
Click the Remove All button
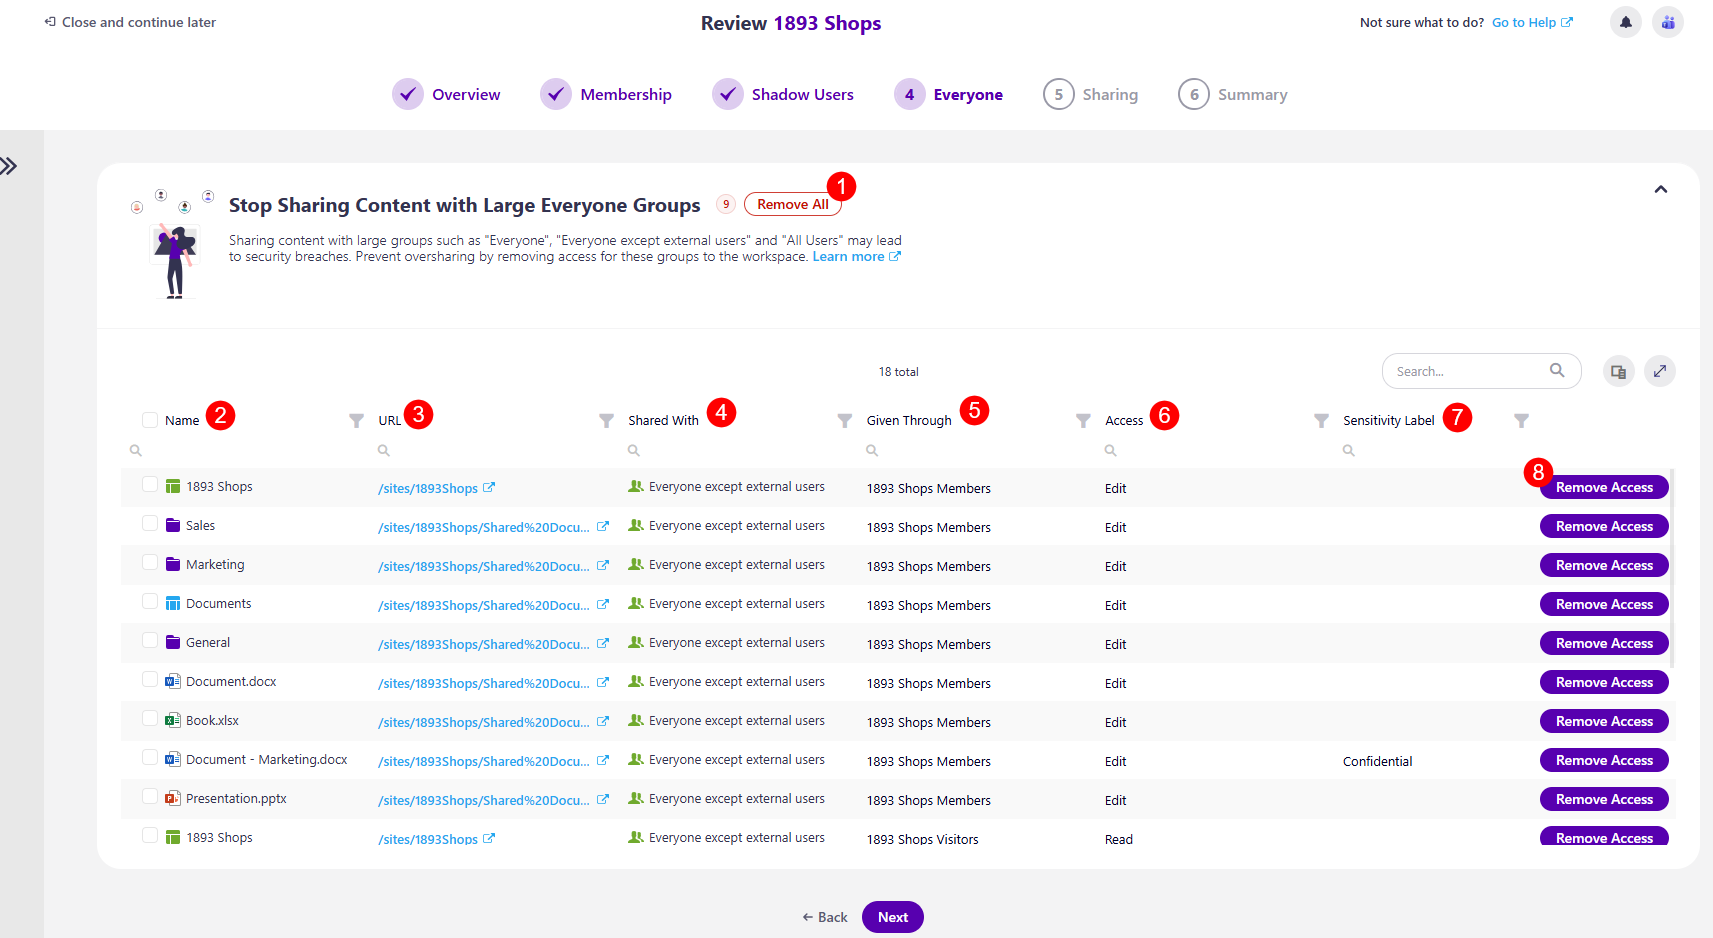pyautogui.click(x=793, y=203)
